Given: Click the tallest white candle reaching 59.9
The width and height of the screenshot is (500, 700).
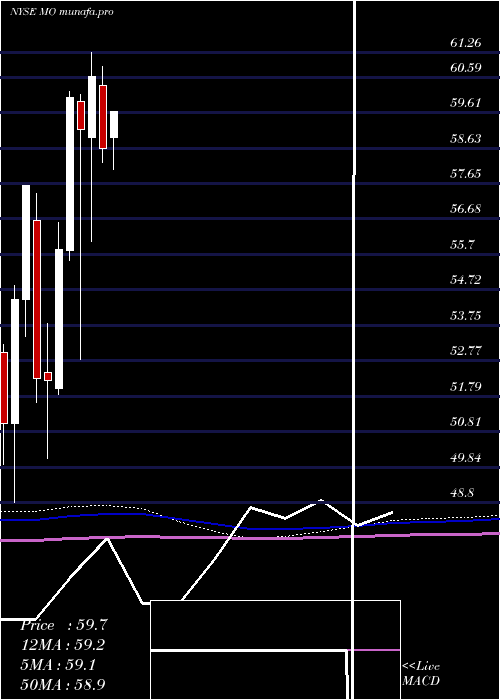Looking at the screenshot, I should (x=70, y=174).
